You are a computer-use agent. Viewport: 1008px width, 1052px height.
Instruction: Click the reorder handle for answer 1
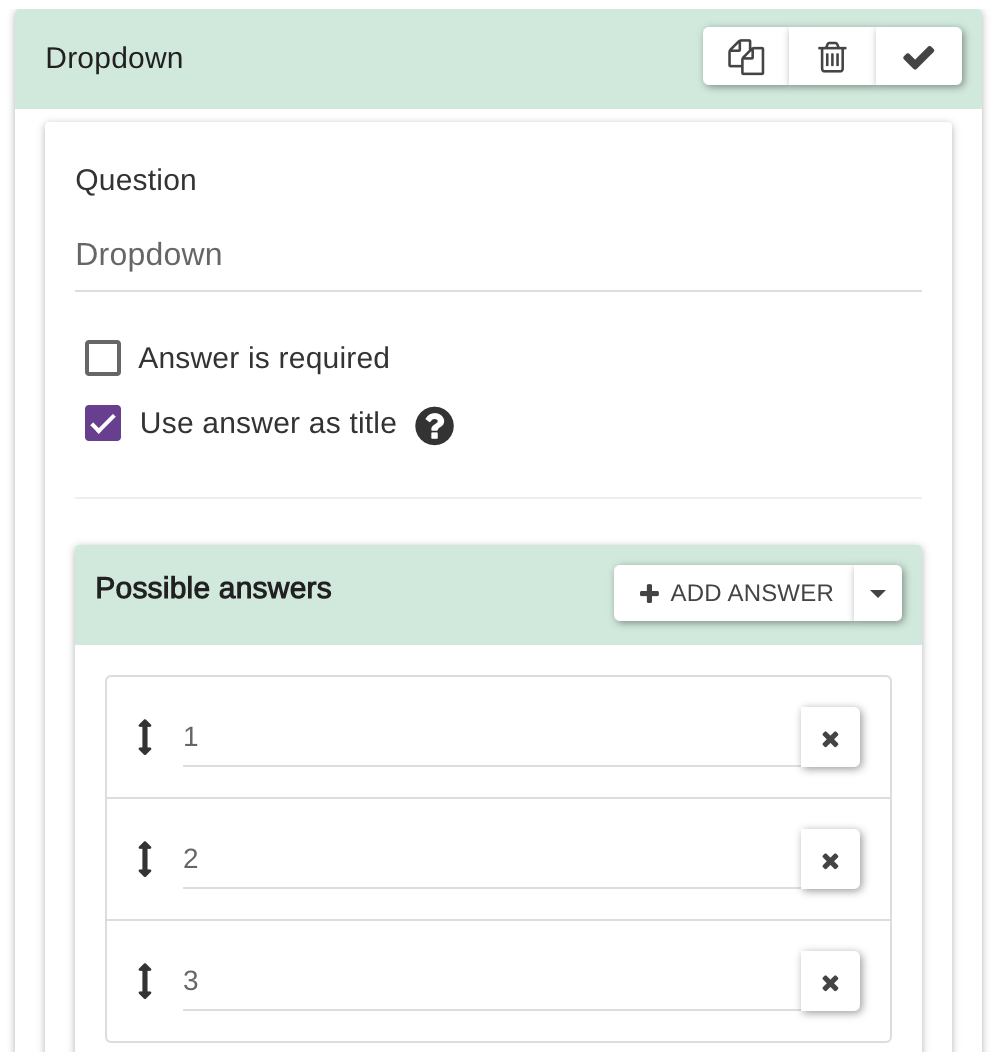145,737
